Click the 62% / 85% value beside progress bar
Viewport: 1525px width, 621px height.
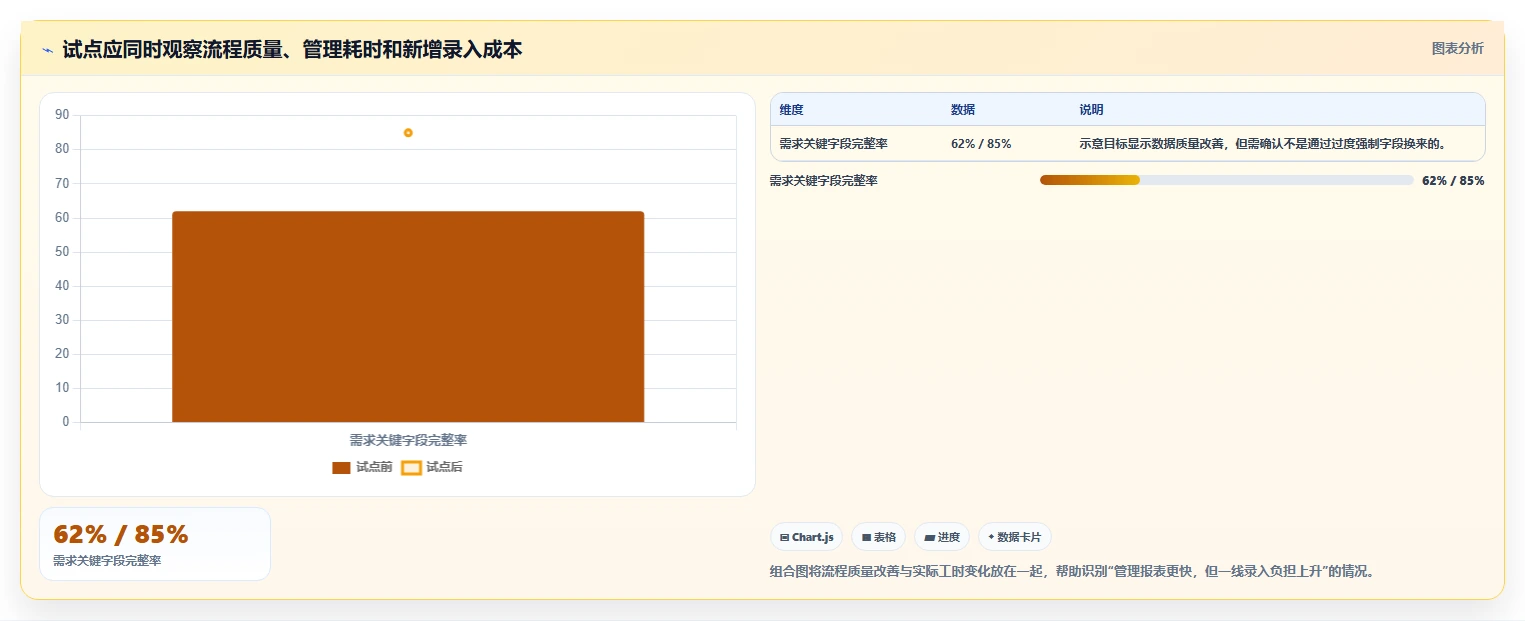(1453, 181)
